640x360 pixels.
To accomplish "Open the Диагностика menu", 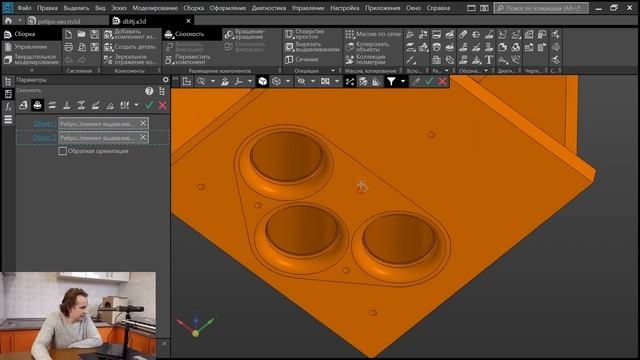I will tap(269, 8).
